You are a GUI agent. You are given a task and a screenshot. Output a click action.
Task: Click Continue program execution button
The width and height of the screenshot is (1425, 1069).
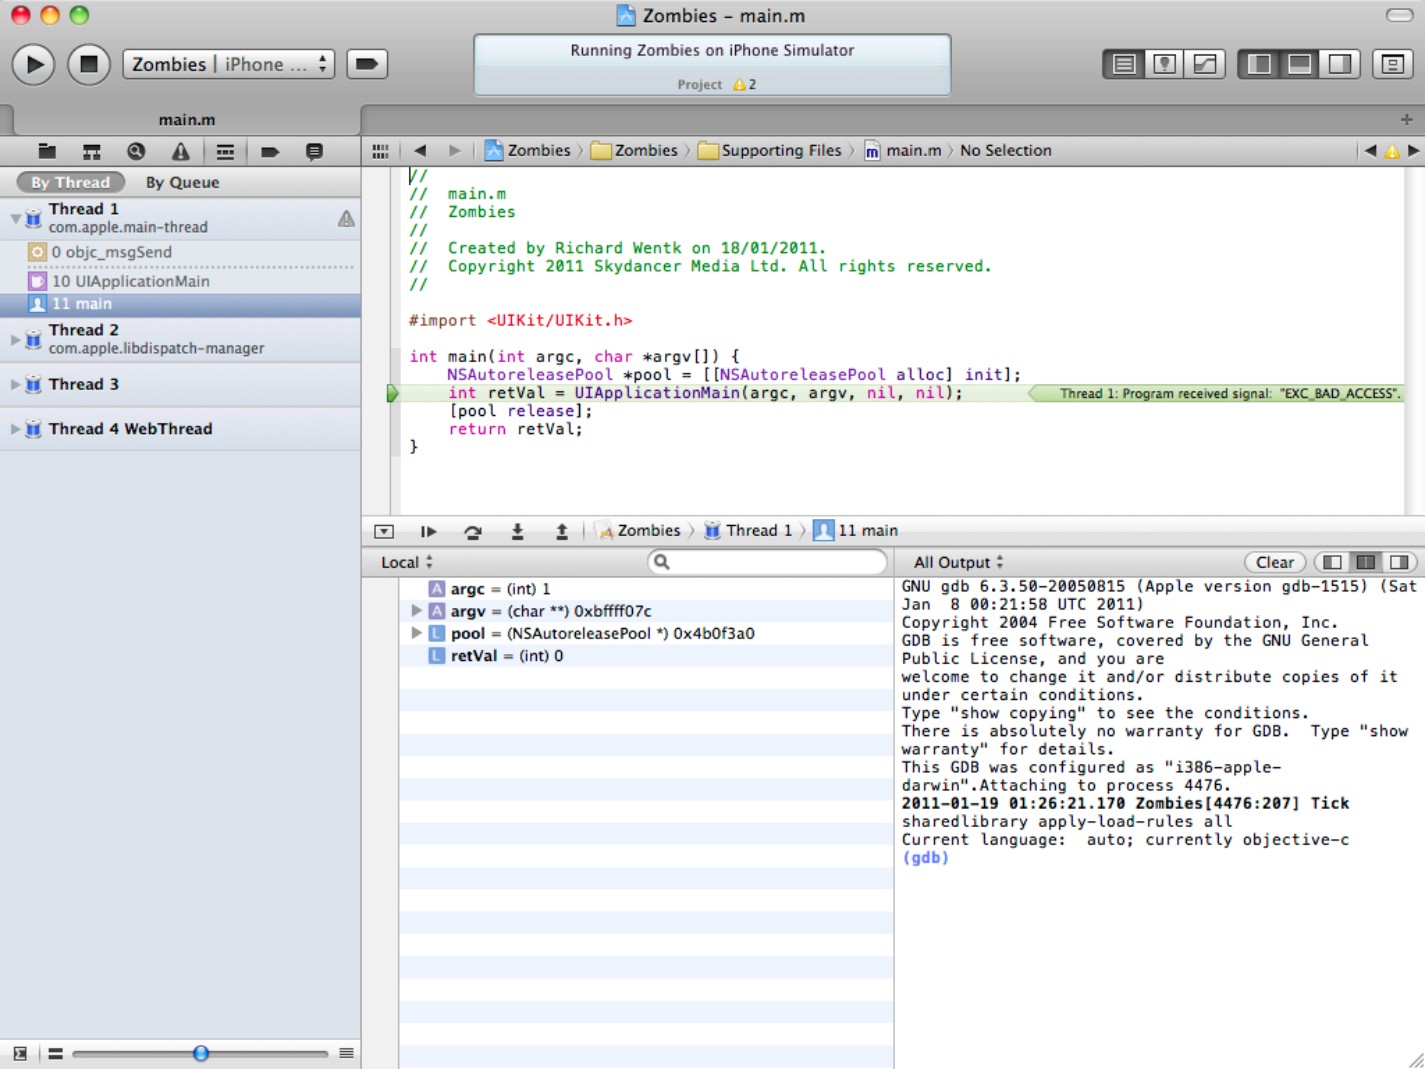click(428, 532)
